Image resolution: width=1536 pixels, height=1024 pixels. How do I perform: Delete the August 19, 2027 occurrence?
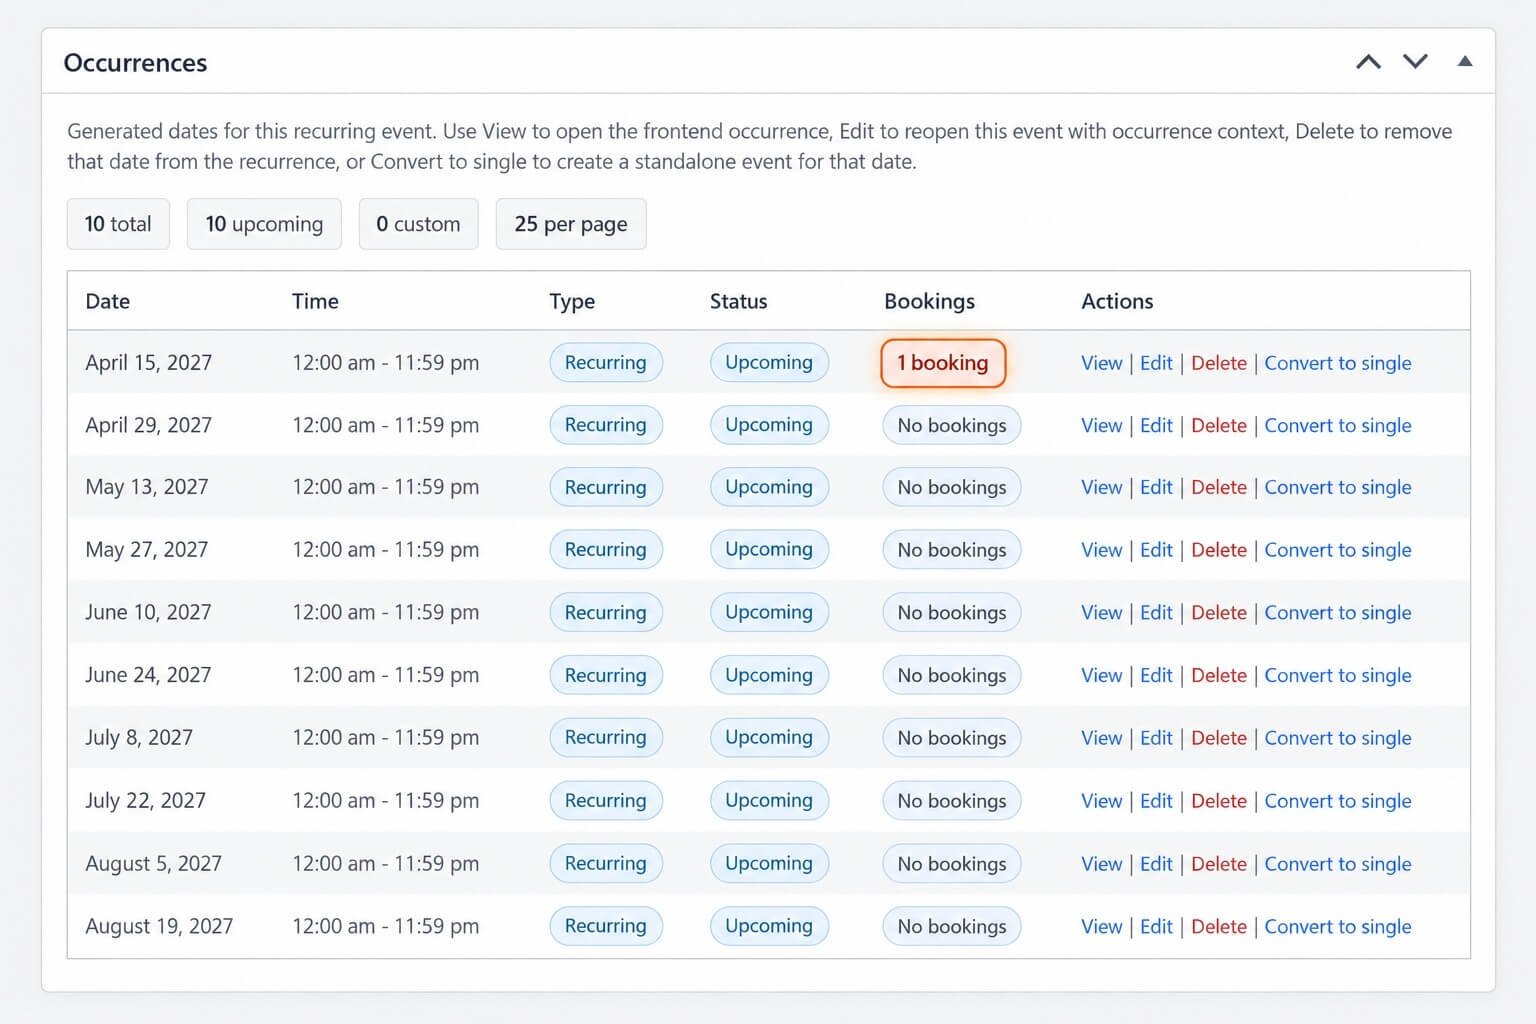pos(1219,927)
